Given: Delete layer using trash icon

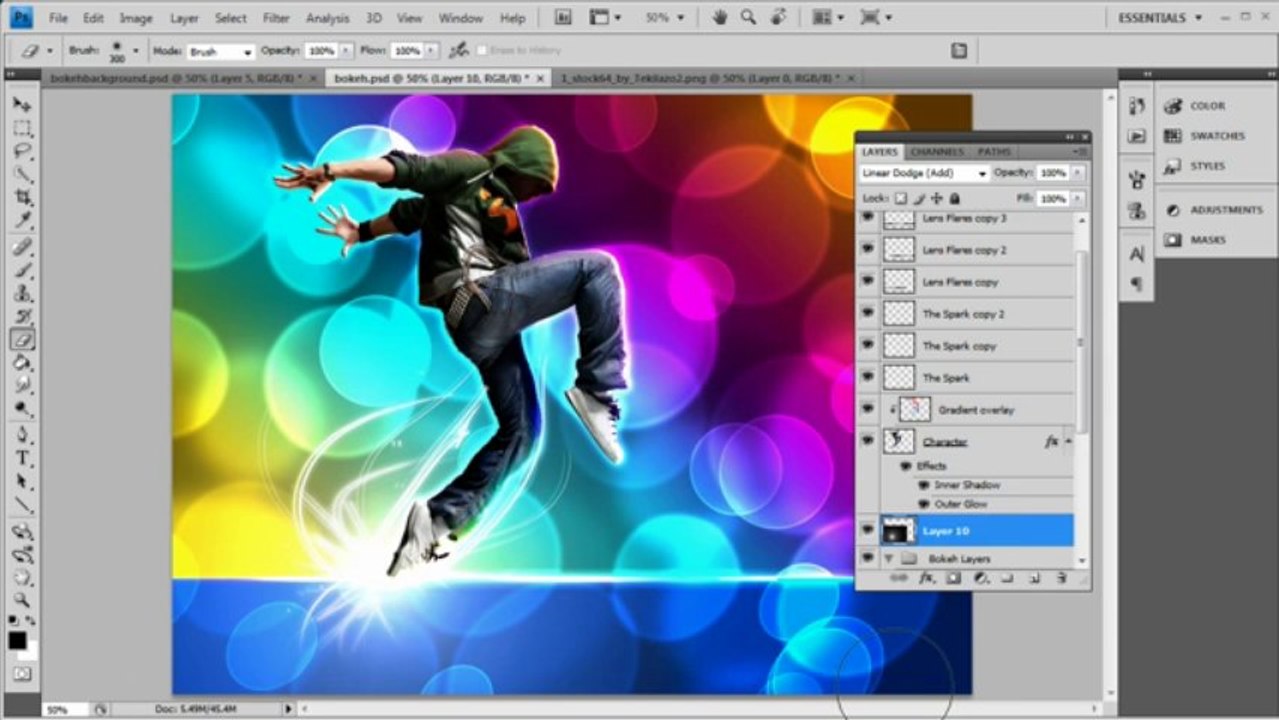Looking at the screenshot, I should [1061, 579].
